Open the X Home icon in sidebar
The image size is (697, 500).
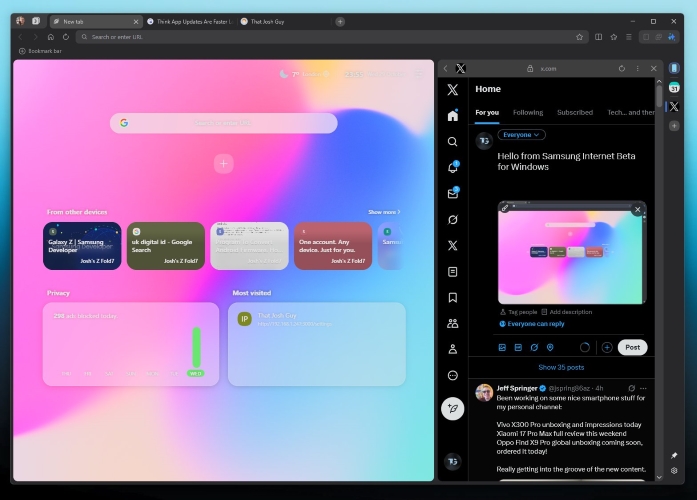point(453,116)
